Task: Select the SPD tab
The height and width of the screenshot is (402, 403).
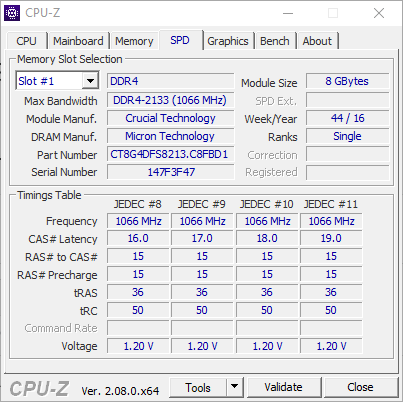Action: click(180, 40)
